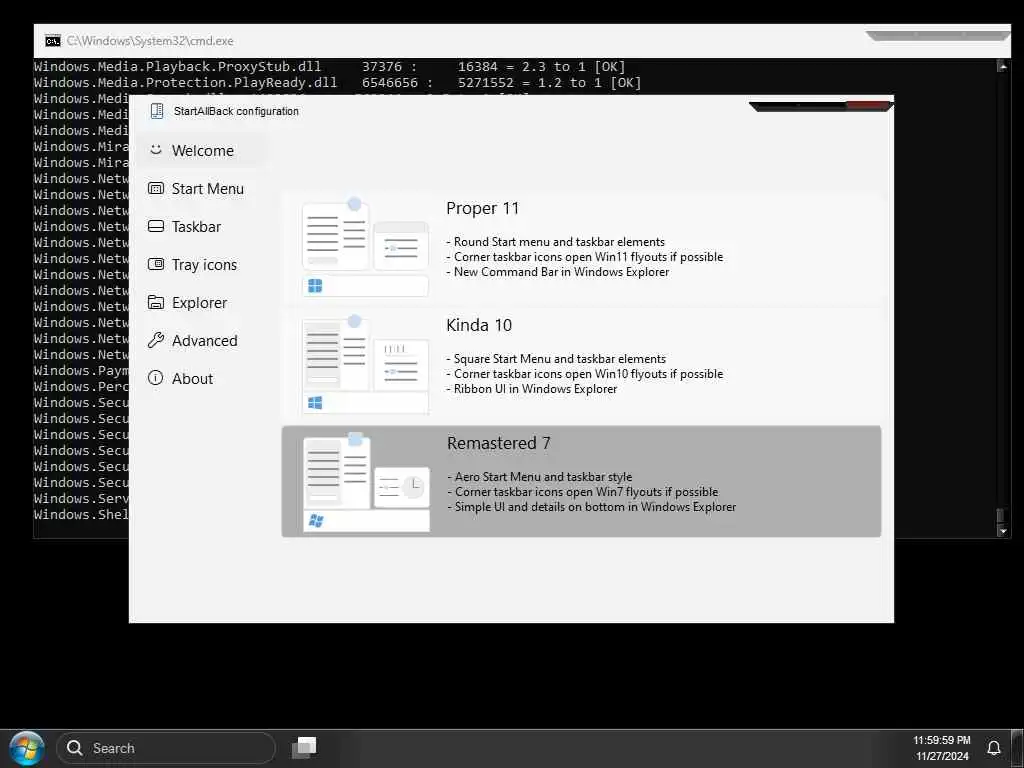Click the About info icon
Image resolution: width=1024 pixels, height=768 pixels.
click(x=155, y=377)
